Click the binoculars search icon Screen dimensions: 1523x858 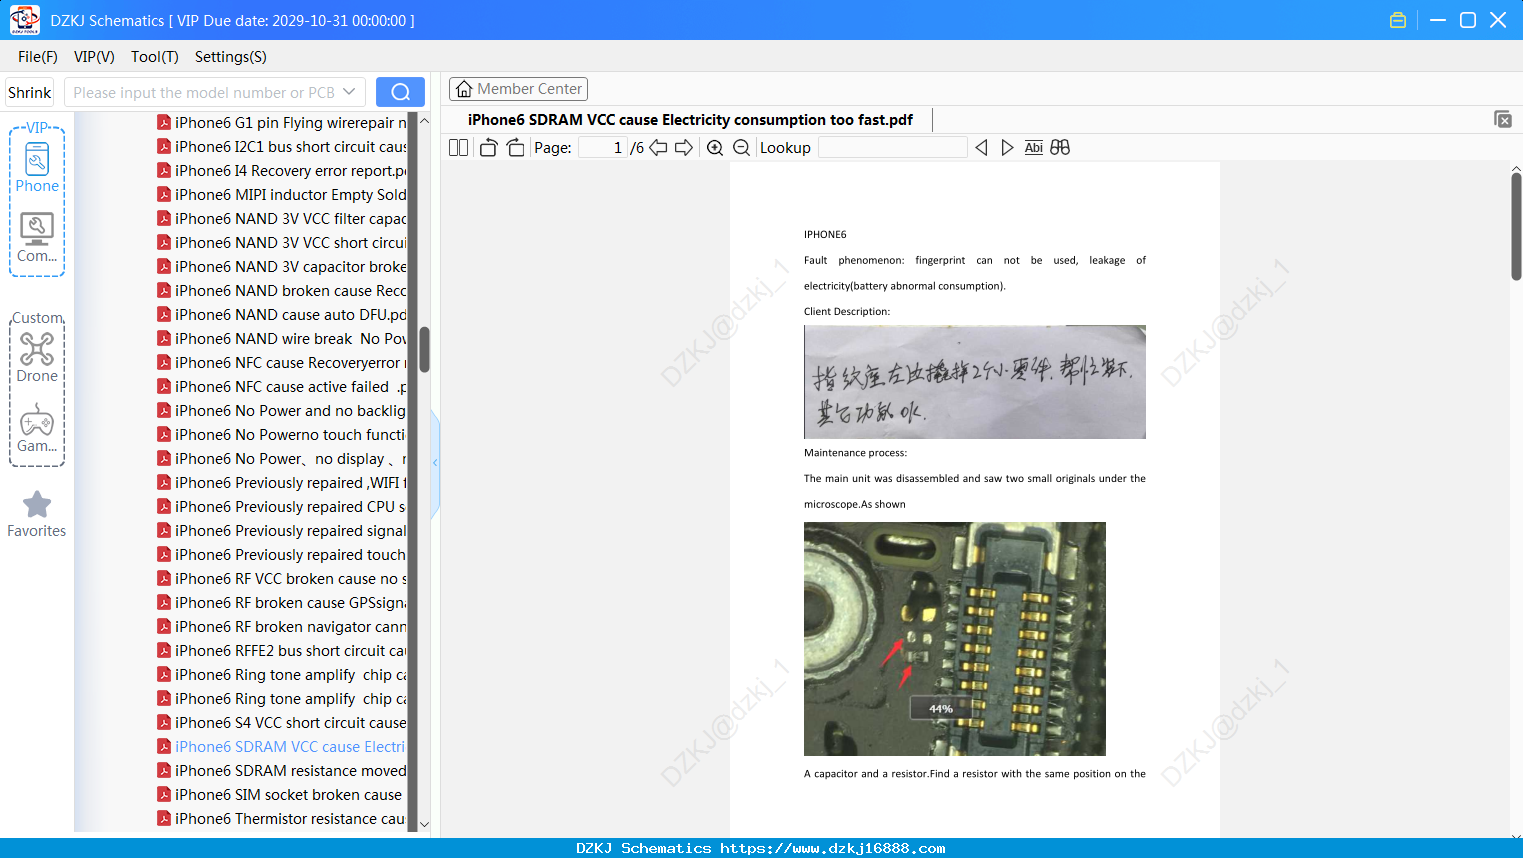click(1060, 148)
